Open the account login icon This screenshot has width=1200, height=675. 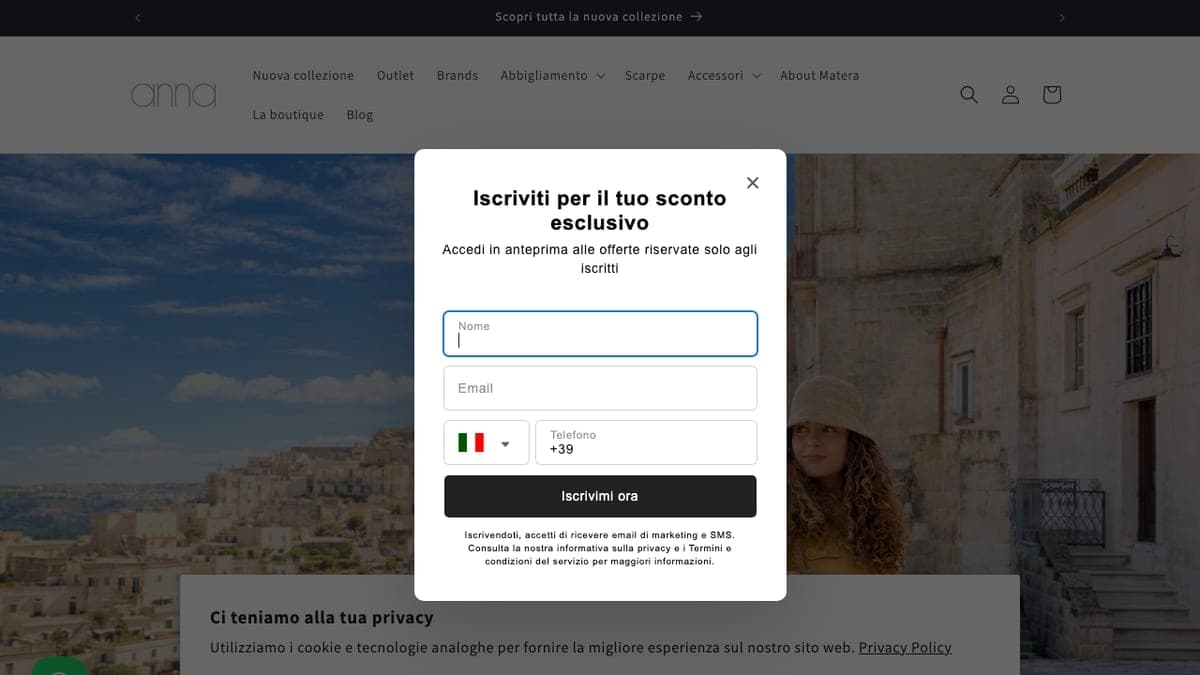pyautogui.click(x=1010, y=94)
